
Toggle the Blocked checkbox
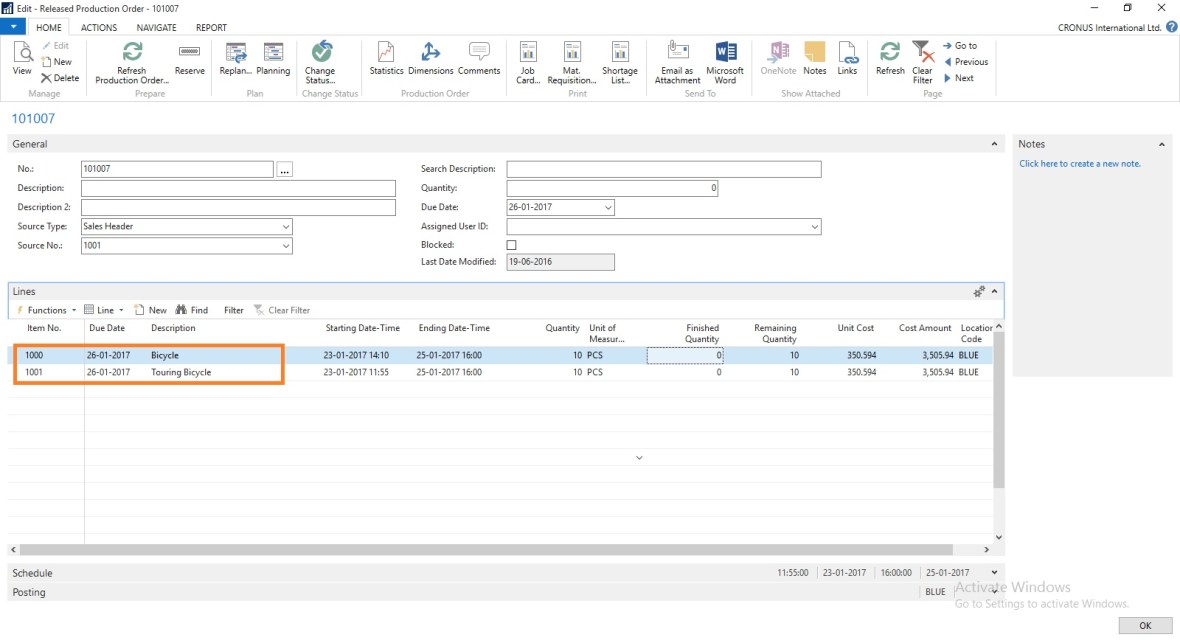512,245
